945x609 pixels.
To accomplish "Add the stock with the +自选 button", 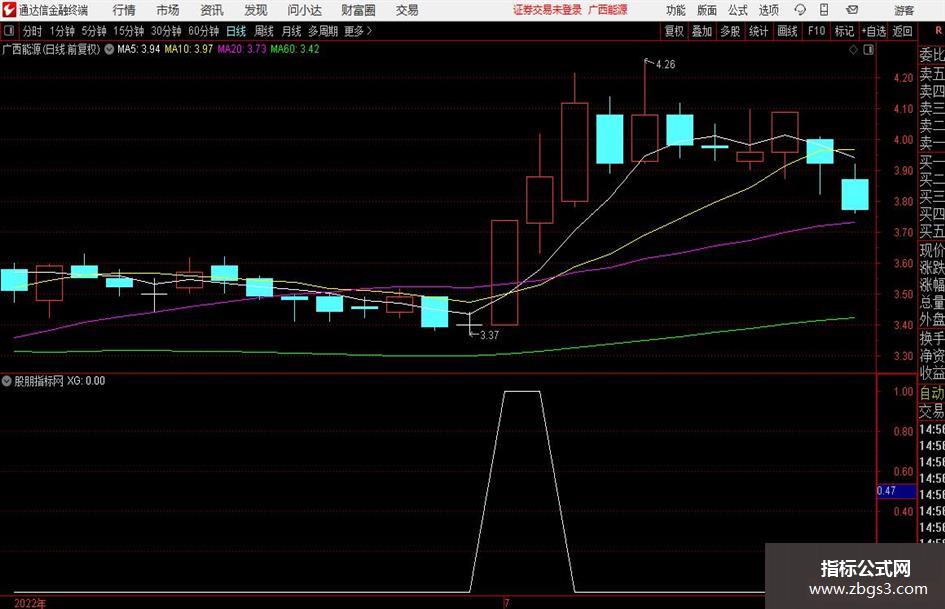I will (x=873, y=31).
